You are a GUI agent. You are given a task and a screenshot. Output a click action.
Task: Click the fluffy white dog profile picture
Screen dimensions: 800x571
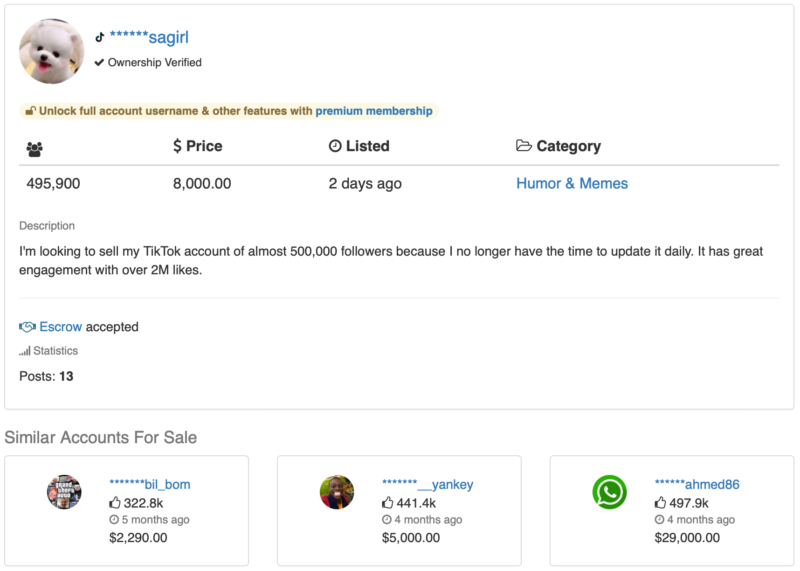tap(52, 50)
